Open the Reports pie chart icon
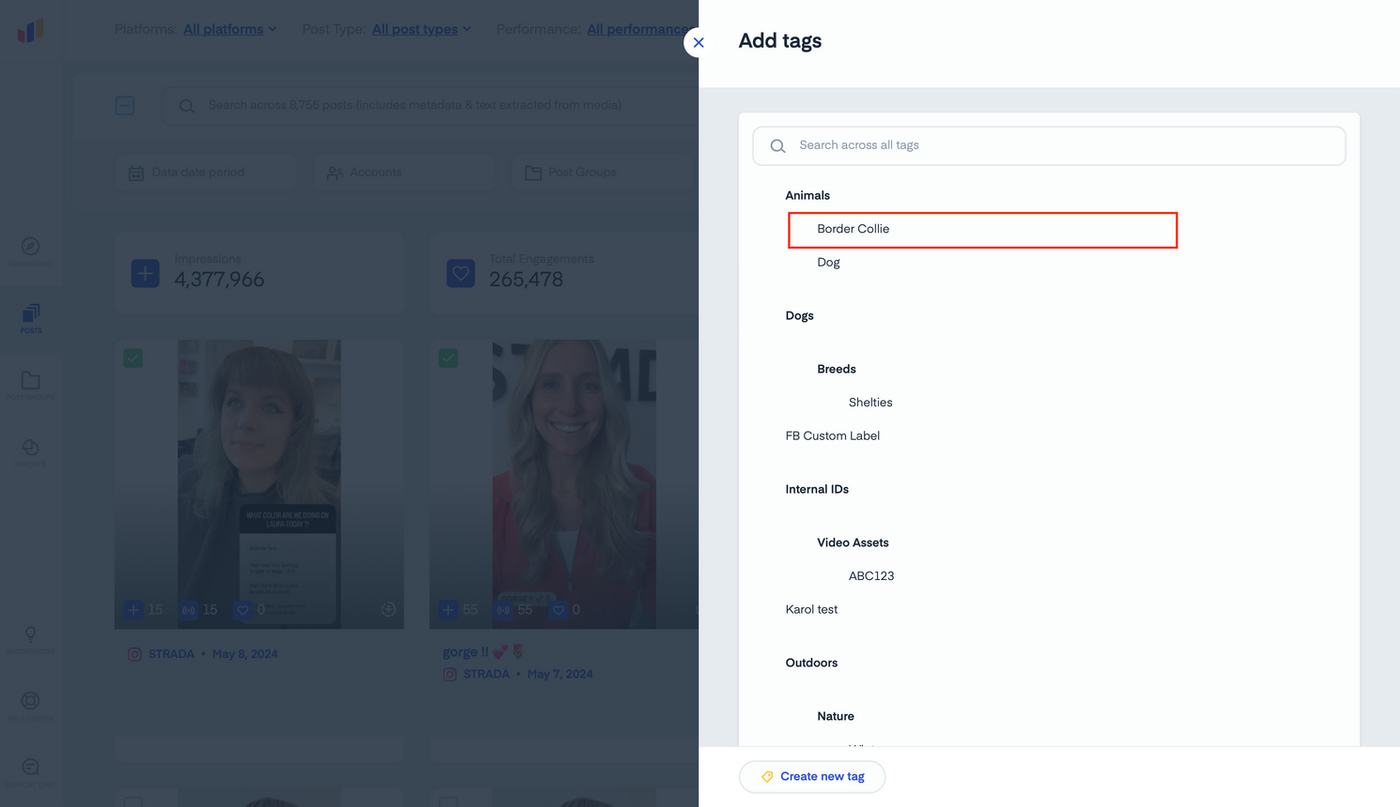Screen dimensions: 1400x807 coord(31,452)
